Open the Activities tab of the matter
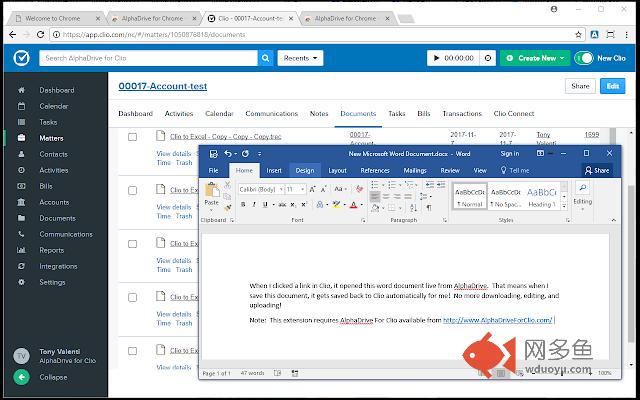This screenshot has height=400, width=640. coord(179,113)
